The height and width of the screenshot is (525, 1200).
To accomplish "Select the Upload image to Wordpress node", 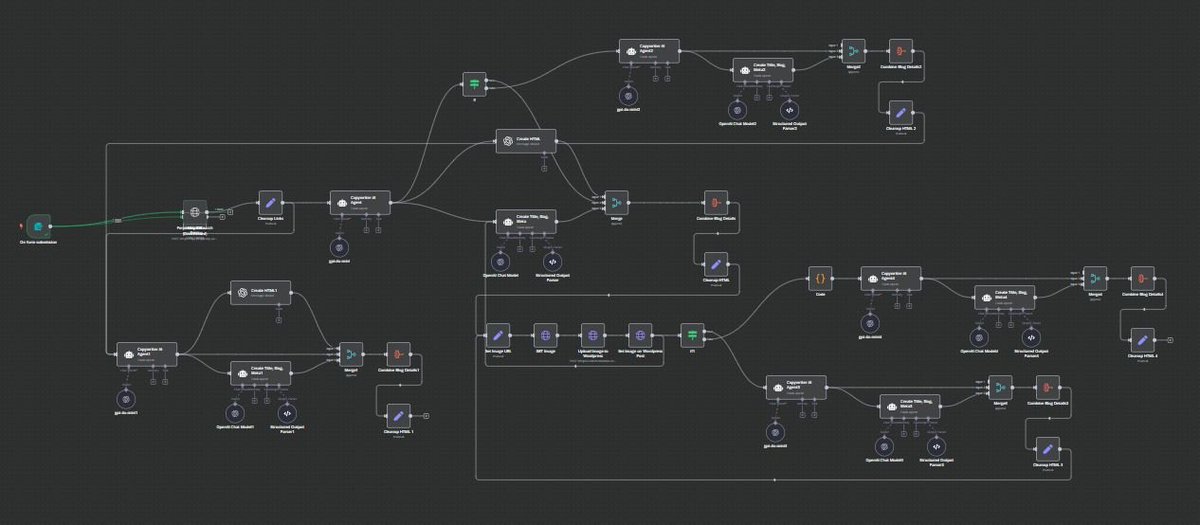I will point(593,334).
